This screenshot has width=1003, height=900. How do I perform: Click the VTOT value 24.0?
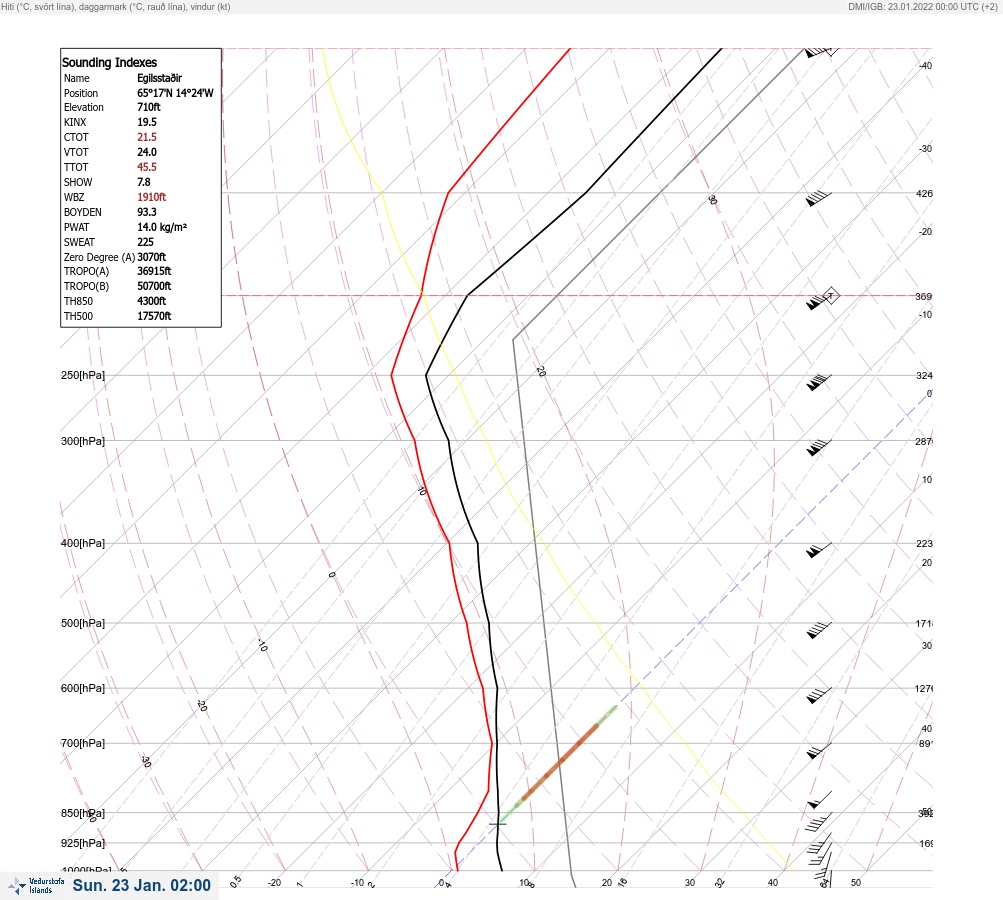pyautogui.click(x=146, y=152)
